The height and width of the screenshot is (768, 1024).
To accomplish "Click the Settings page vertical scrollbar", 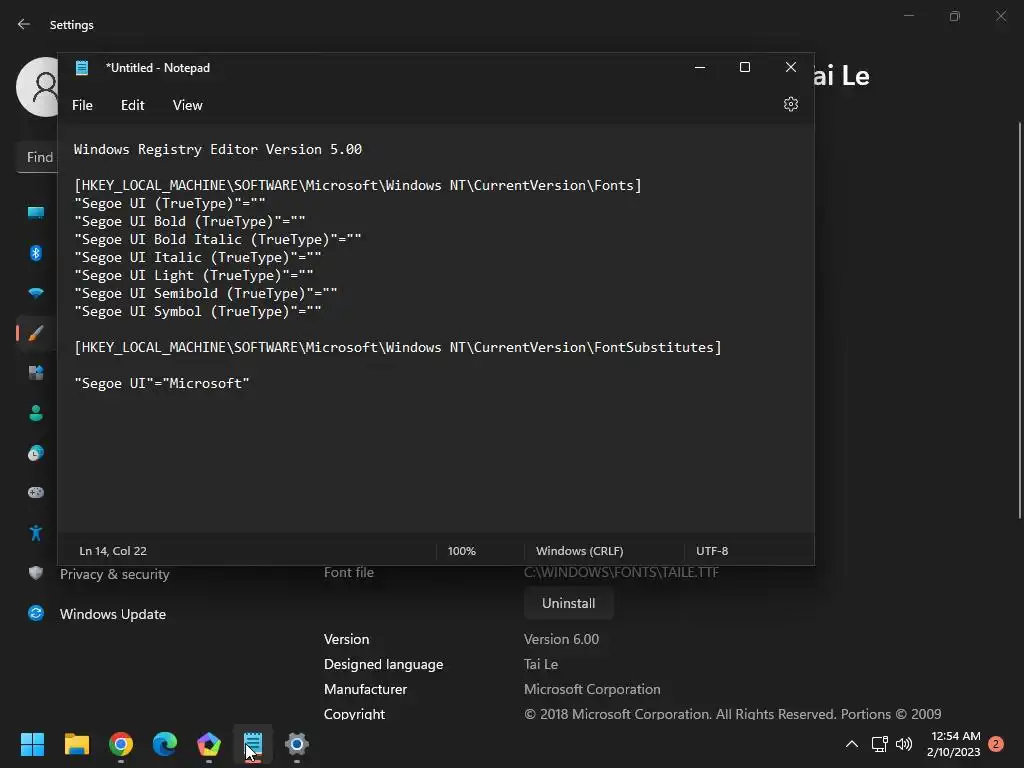I will point(1019,320).
